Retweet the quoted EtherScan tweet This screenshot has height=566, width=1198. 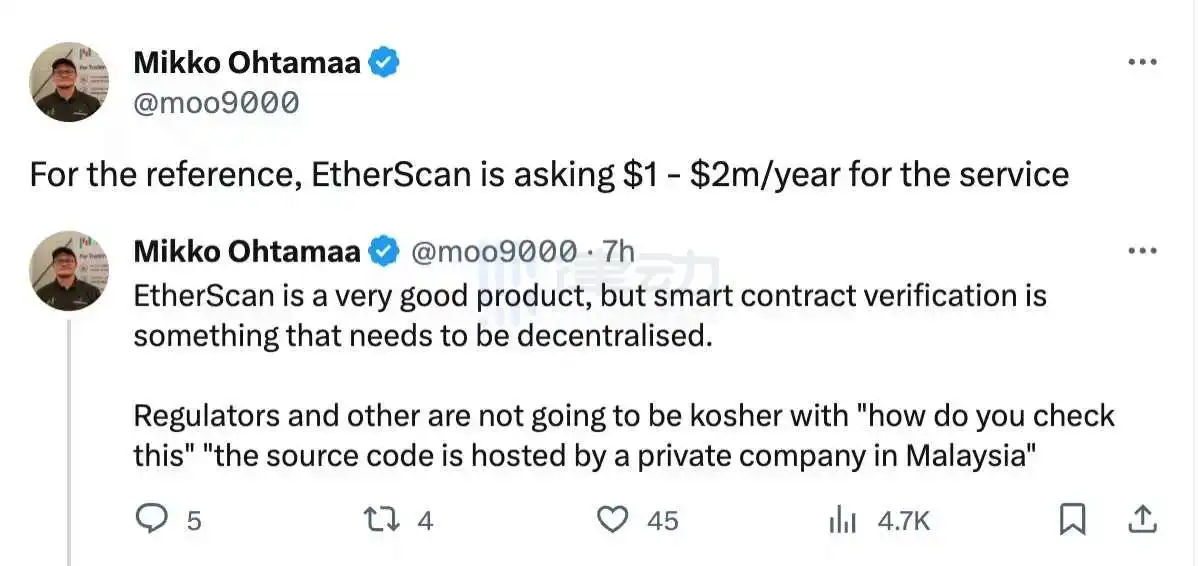(380, 519)
